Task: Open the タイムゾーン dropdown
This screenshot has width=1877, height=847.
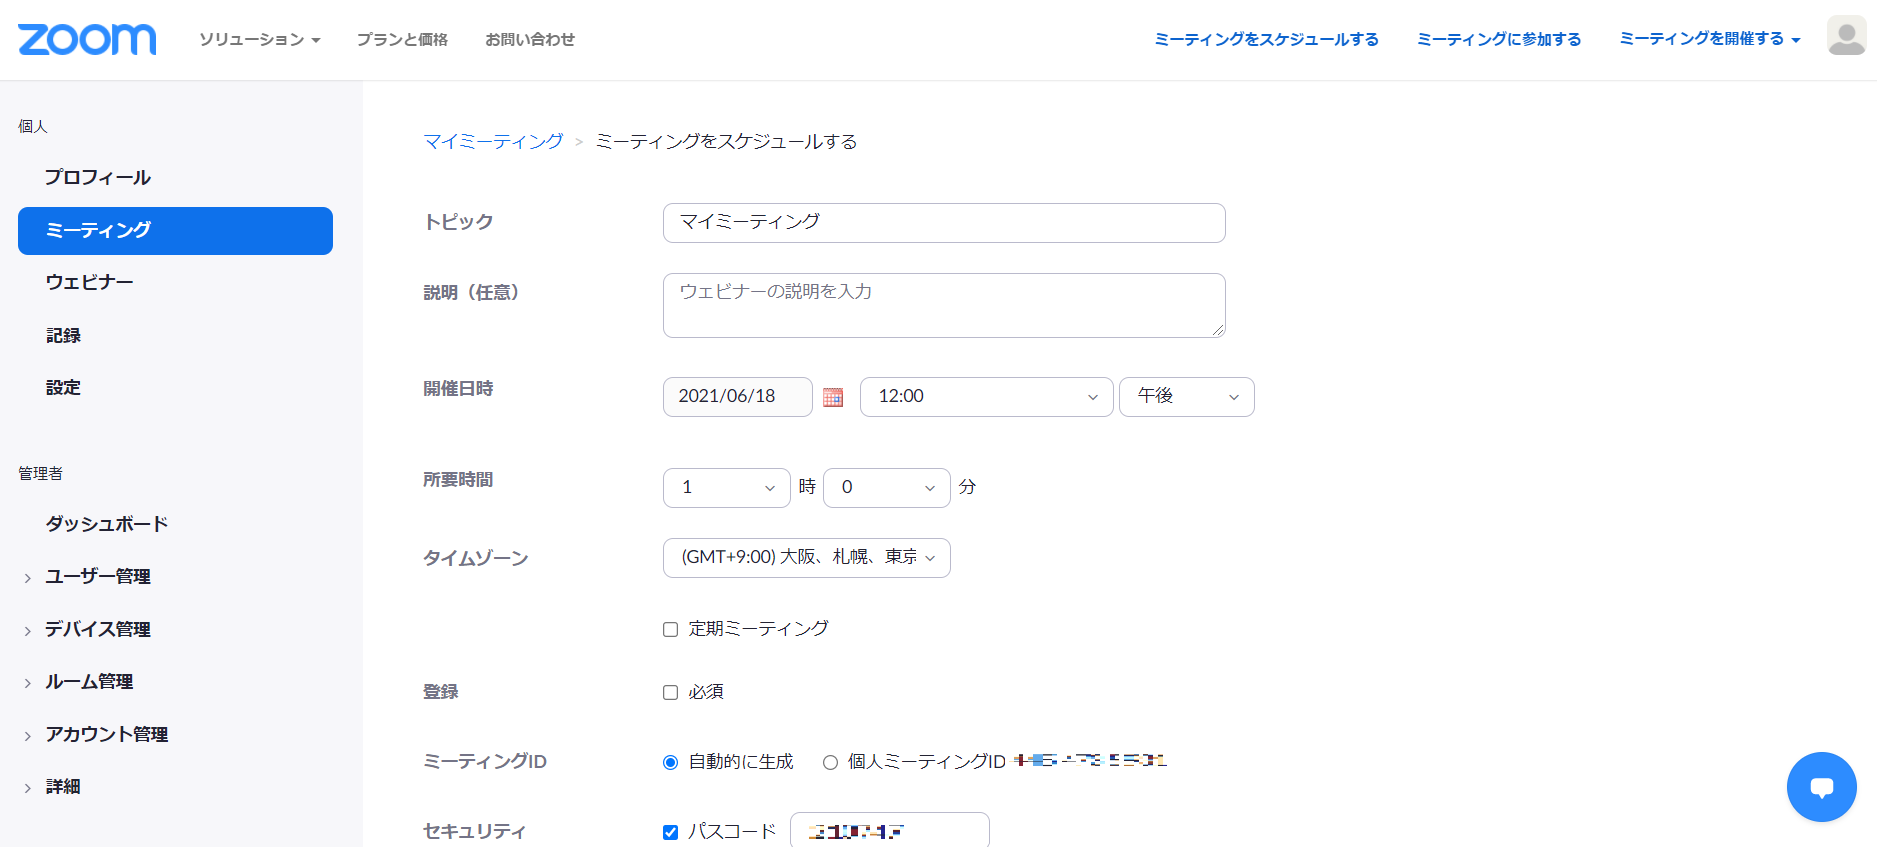Action: 806,558
